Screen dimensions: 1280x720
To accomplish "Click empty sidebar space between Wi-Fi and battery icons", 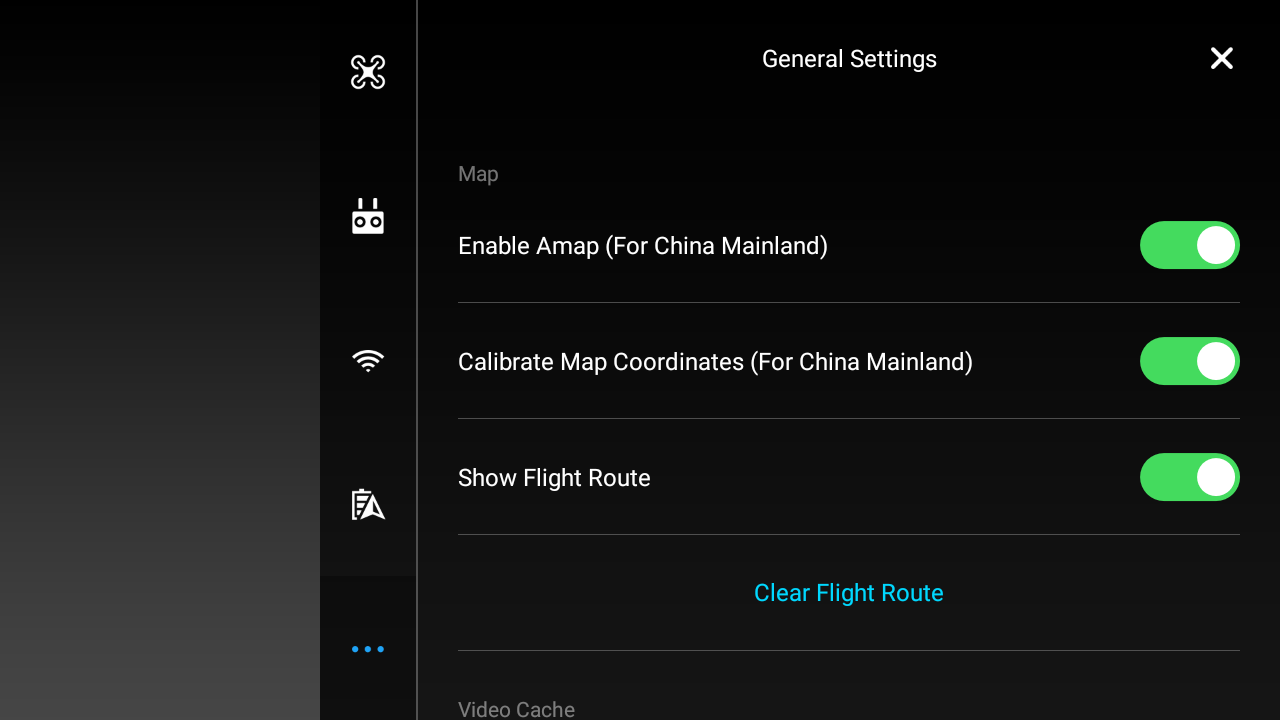I will coord(368,430).
